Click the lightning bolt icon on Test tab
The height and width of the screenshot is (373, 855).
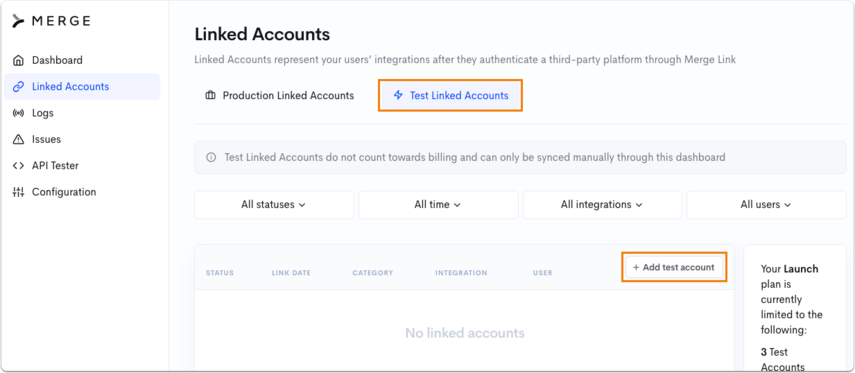(x=398, y=95)
